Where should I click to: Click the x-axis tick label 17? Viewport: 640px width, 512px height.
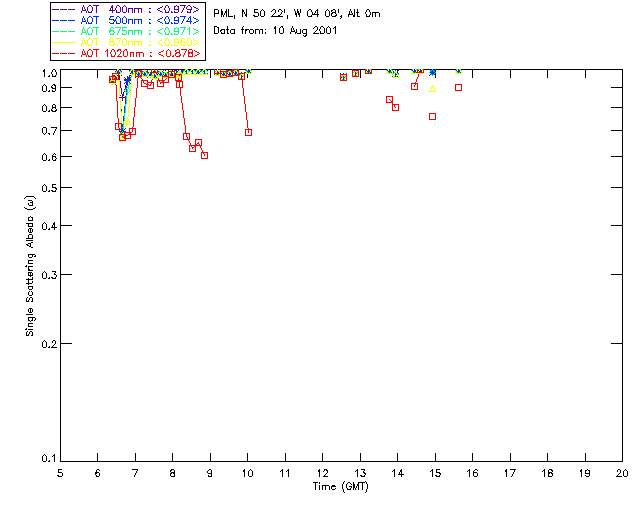click(x=510, y=473)
